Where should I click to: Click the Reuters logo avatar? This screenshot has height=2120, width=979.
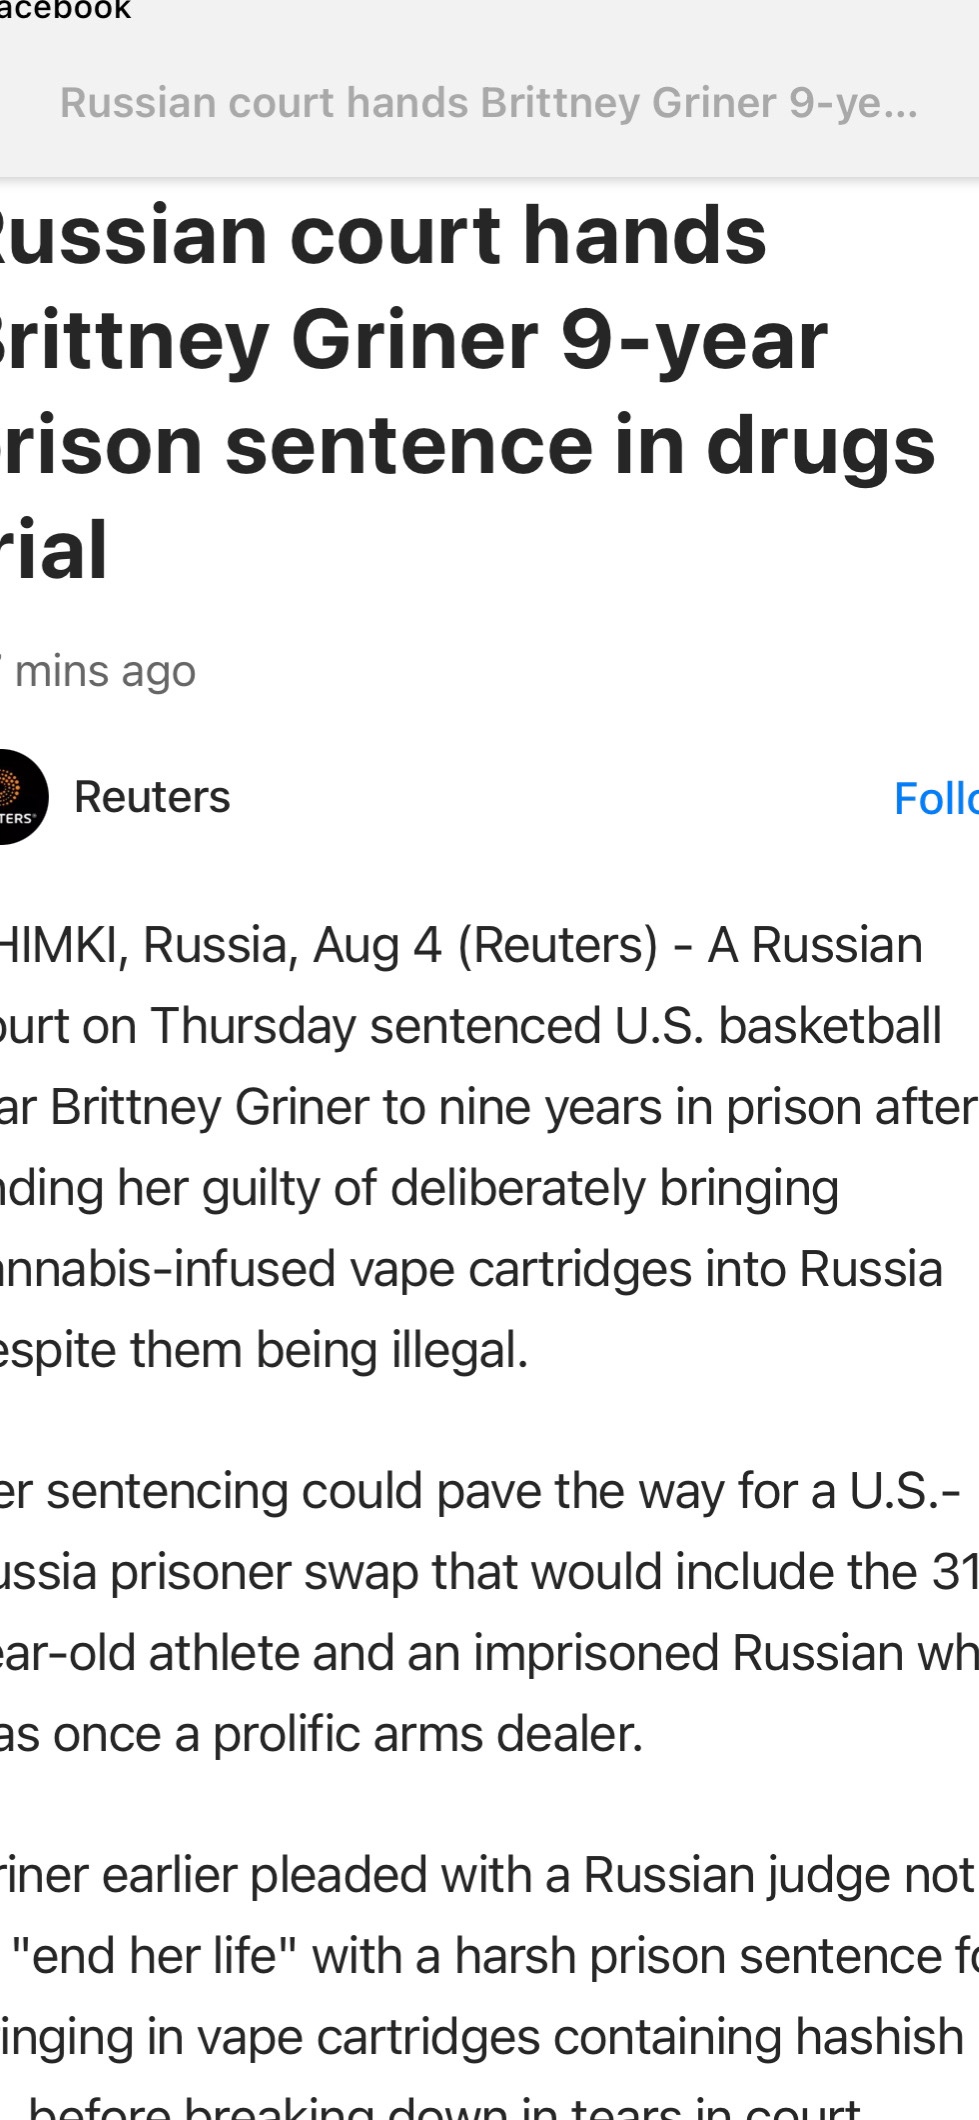click(x=14, y=797)
